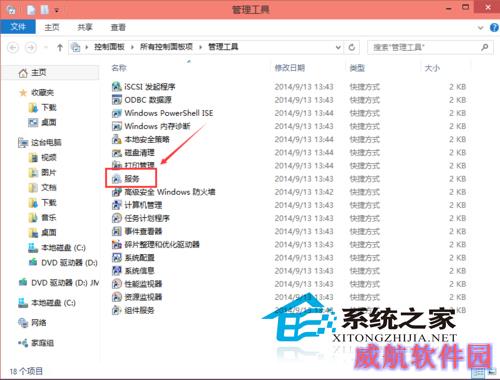
Task: Open 磁盘清理 icon
Action: point(116,153)
